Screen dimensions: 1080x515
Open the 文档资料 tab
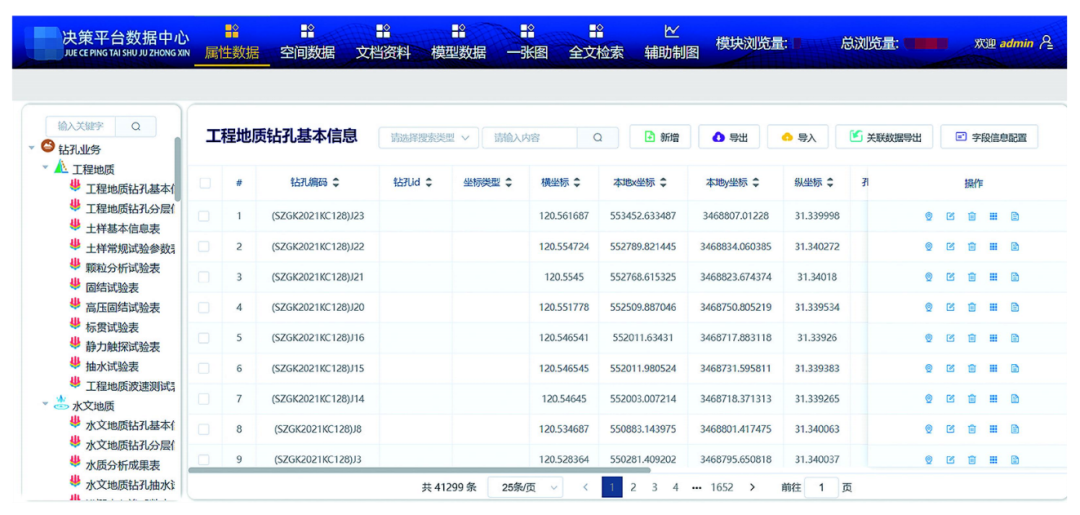(x=383, y=43)
